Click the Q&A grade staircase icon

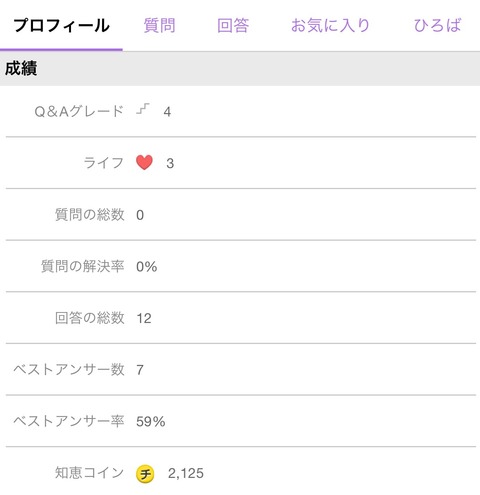(143, 109)
